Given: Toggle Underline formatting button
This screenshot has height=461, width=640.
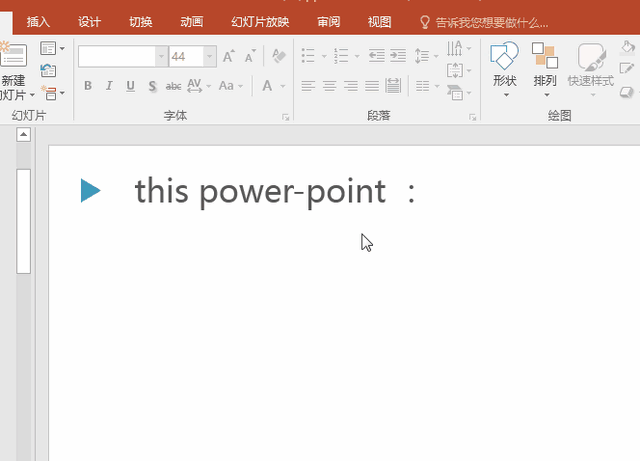Looking at the screenshot, I should pyautogui.click(x=130, y=86).
